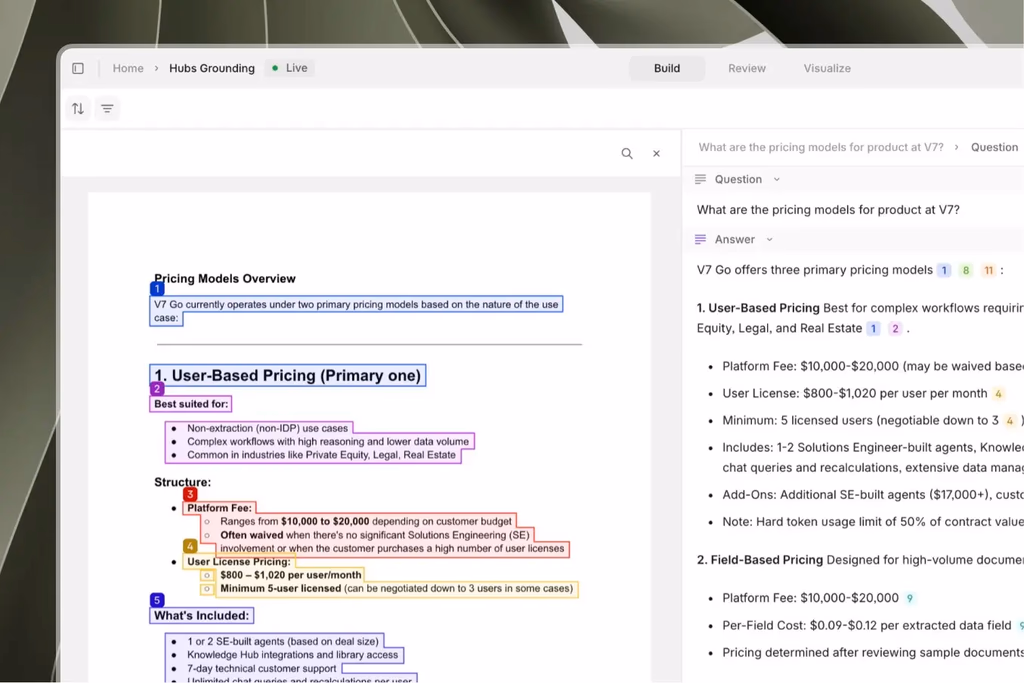Screen dimensions: 1024x683
Task: Open the sort order icon
Action: click(78, 108)
